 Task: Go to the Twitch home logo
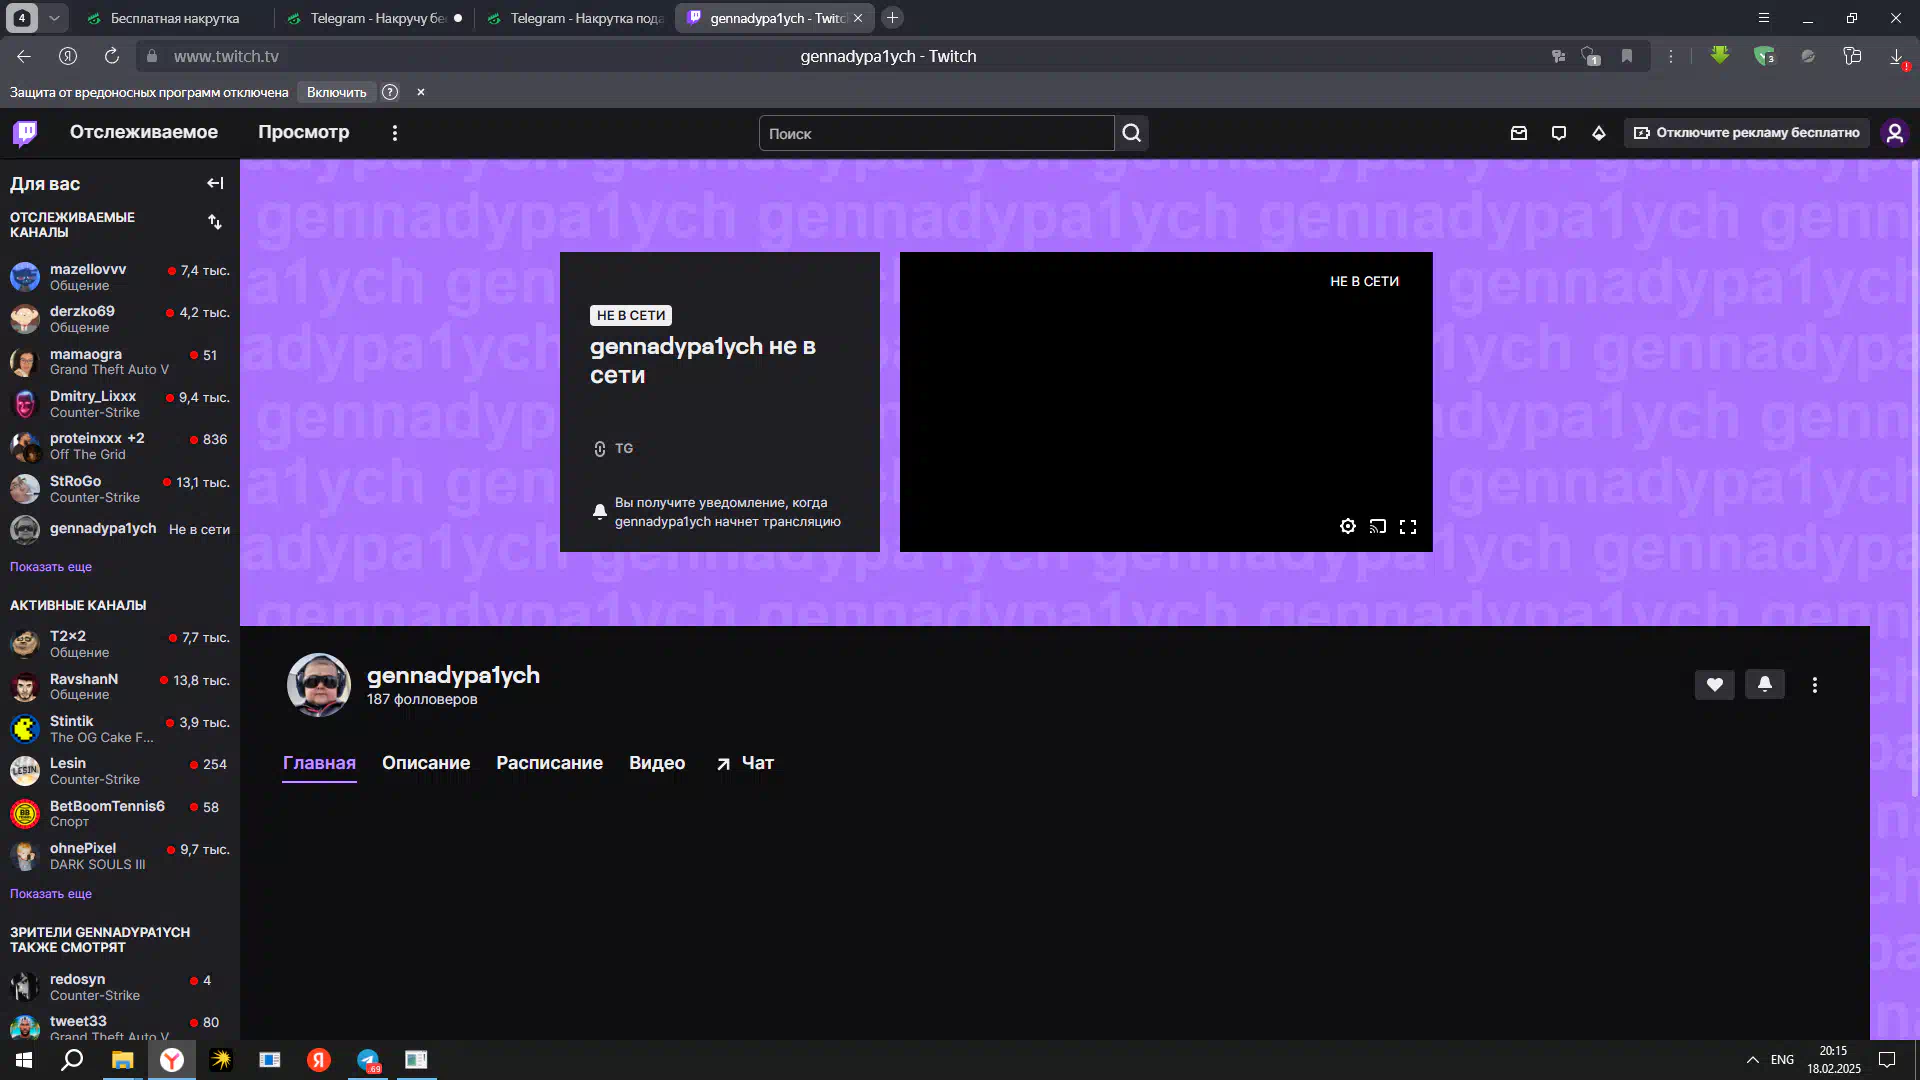click(x=25, y=133)
